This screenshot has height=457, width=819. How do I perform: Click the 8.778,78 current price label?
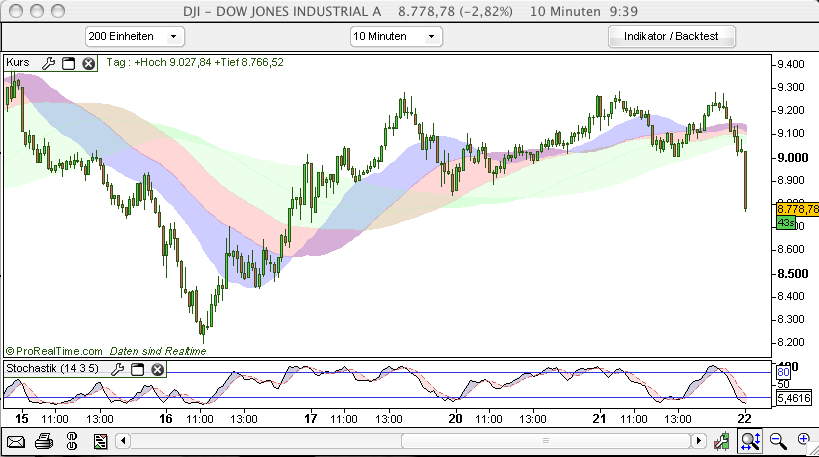click(x=798, y=209)
